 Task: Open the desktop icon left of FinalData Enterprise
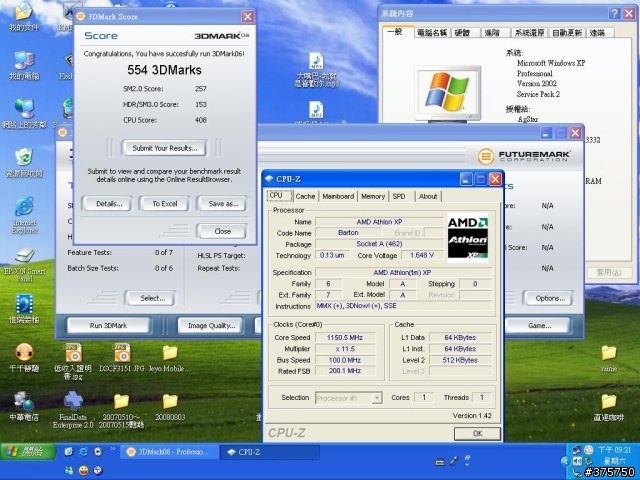pos(24,407)
